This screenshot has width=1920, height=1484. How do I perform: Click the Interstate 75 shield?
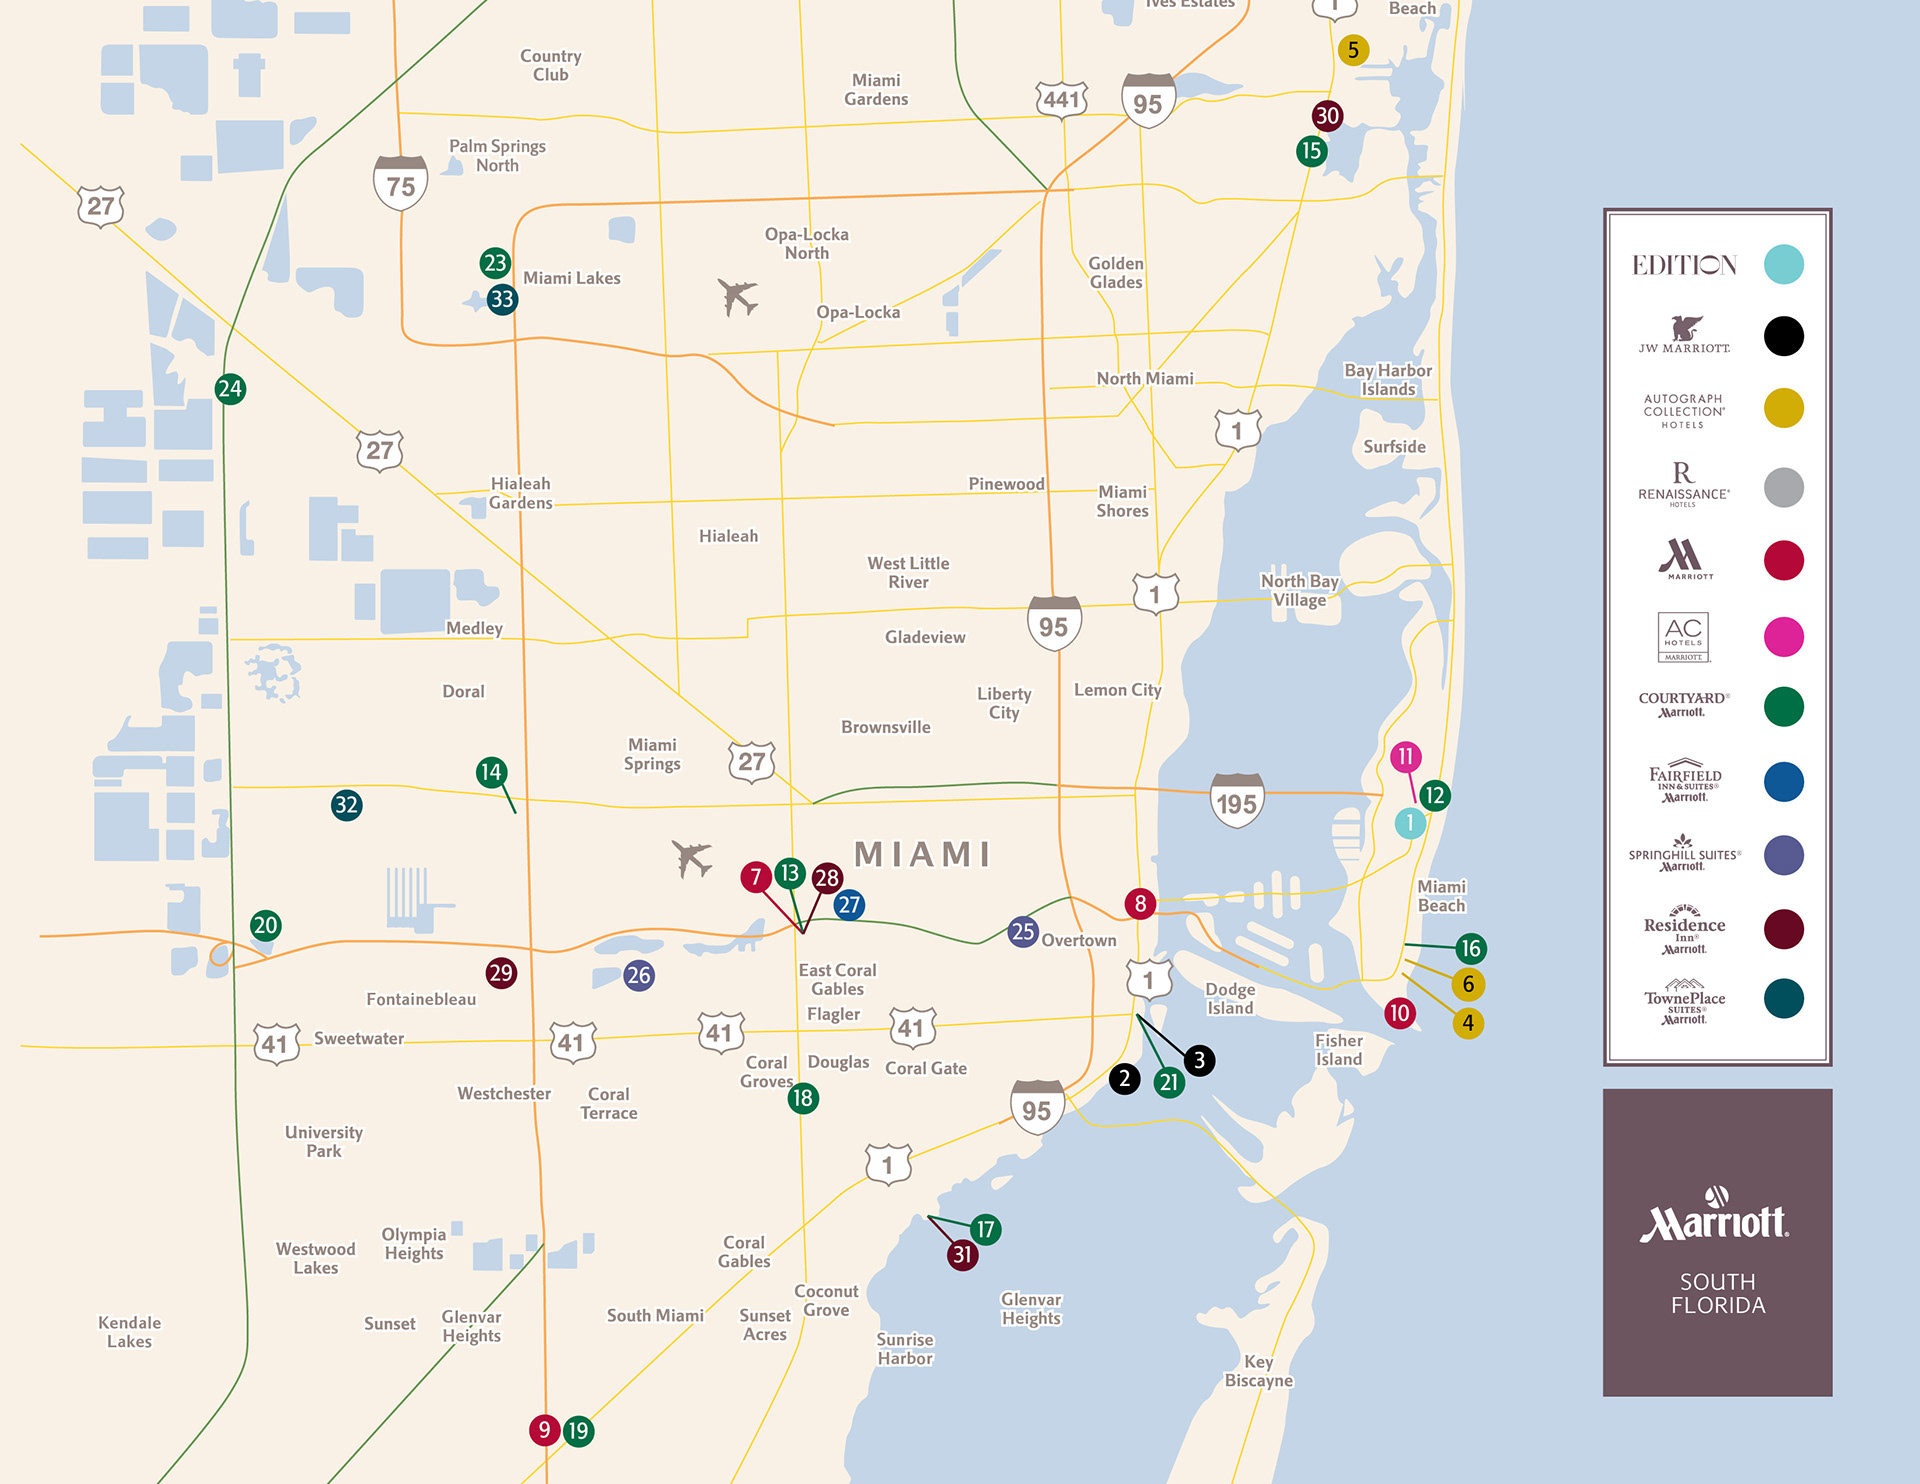click(400, 184)
